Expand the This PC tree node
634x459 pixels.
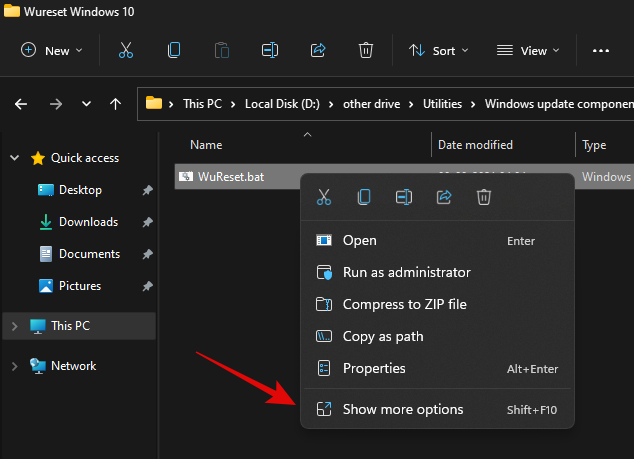coord(14,326)
